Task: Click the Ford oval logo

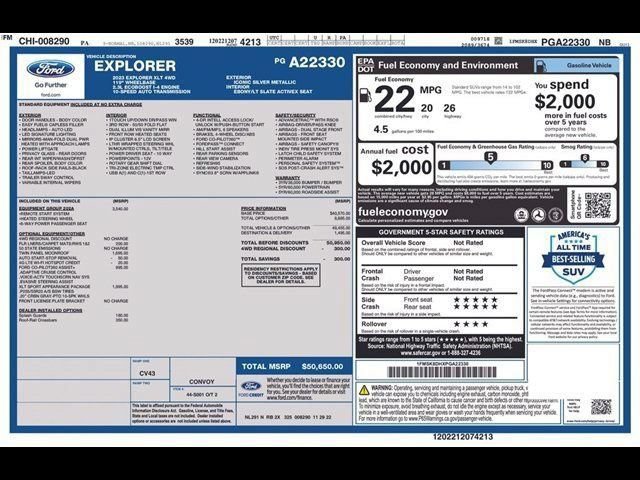Action: [51, 69]
